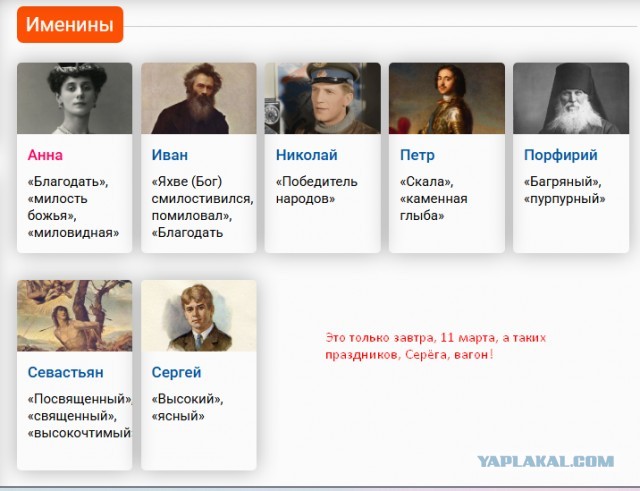Click the Сергей card watercolor portrait

click(x=199, y=316)
